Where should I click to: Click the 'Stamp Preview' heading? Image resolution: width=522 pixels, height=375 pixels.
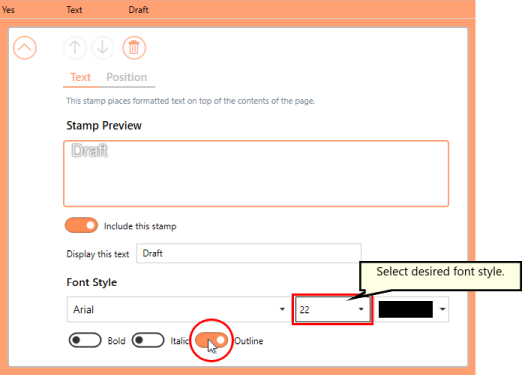tap(104, 126)
